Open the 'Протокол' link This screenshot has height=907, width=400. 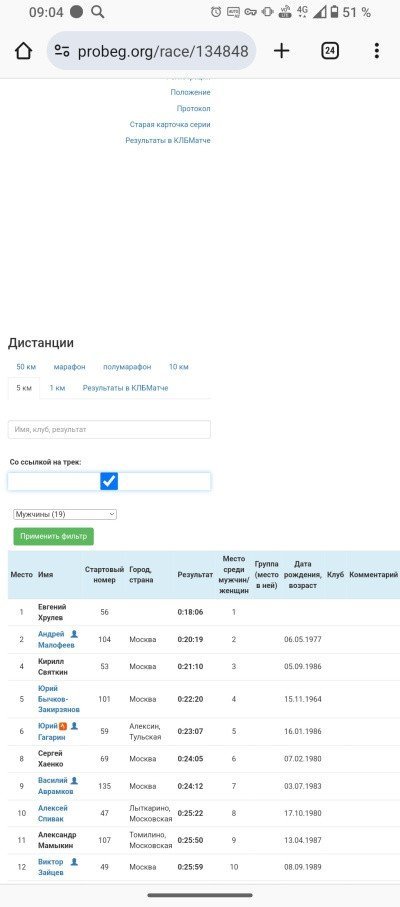194,109
